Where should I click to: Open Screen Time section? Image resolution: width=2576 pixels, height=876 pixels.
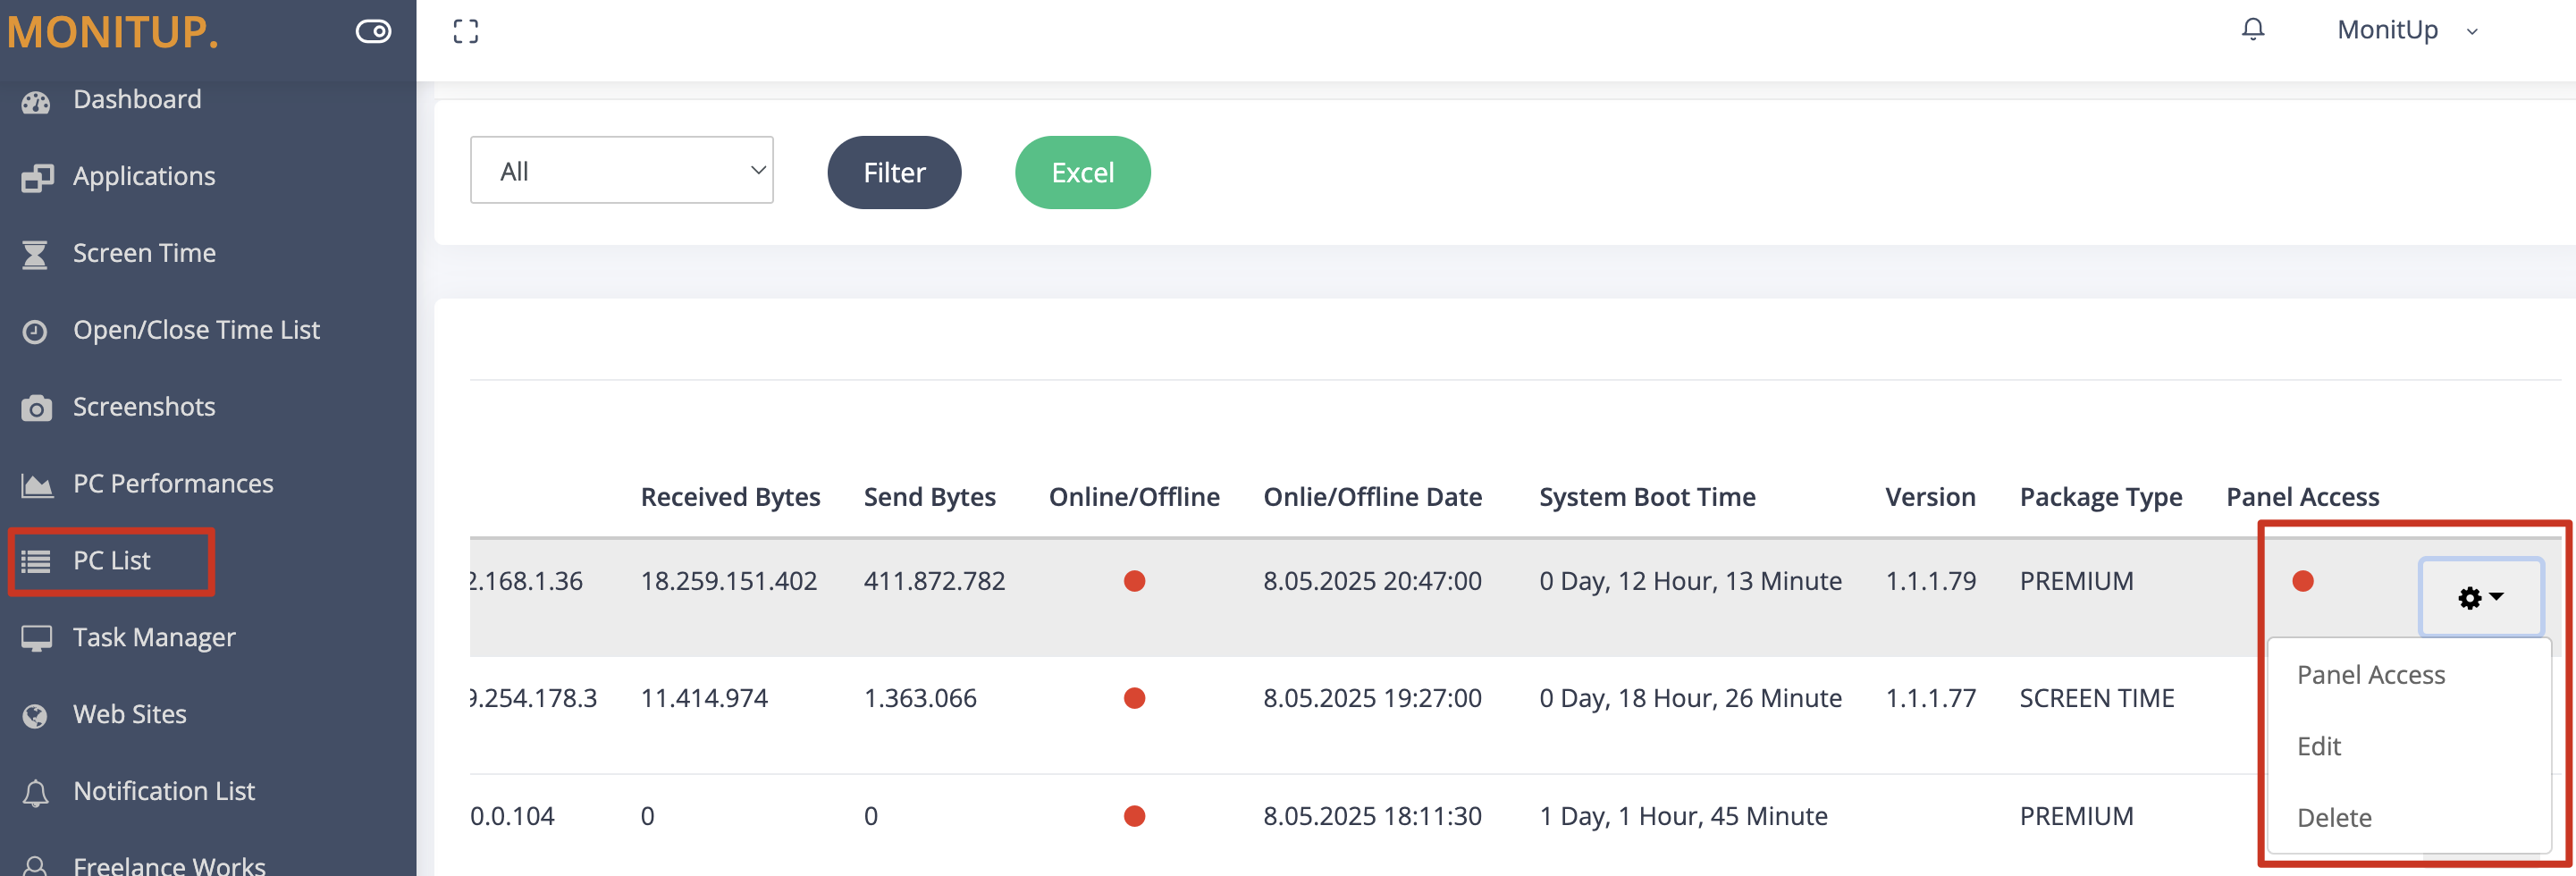(144, 253)
